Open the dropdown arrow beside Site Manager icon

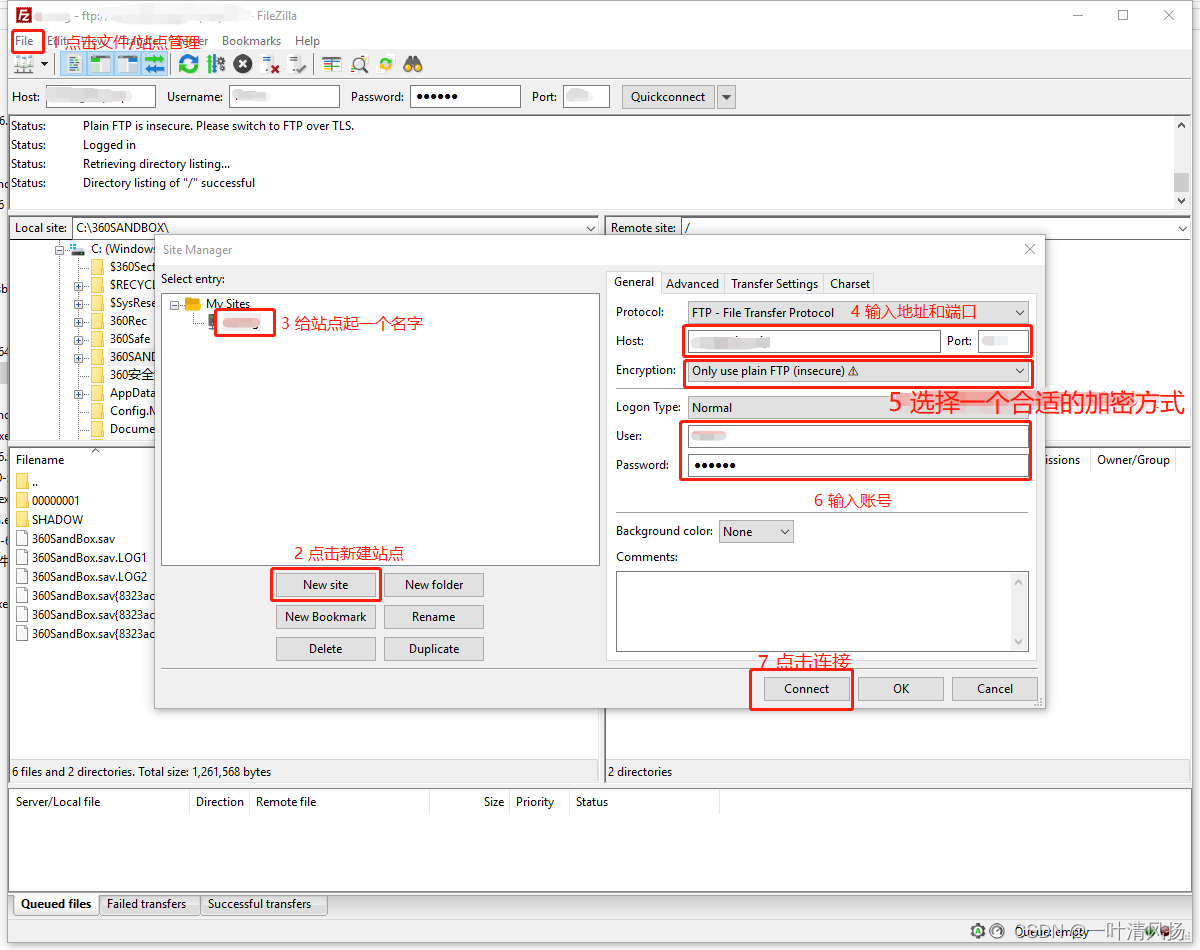(44, 64)
